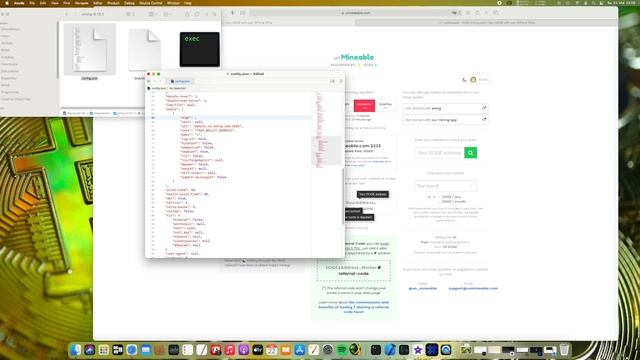640x360 pixels.
Task: Go back in Xcode editor history
Action: (x=155, y=81)
